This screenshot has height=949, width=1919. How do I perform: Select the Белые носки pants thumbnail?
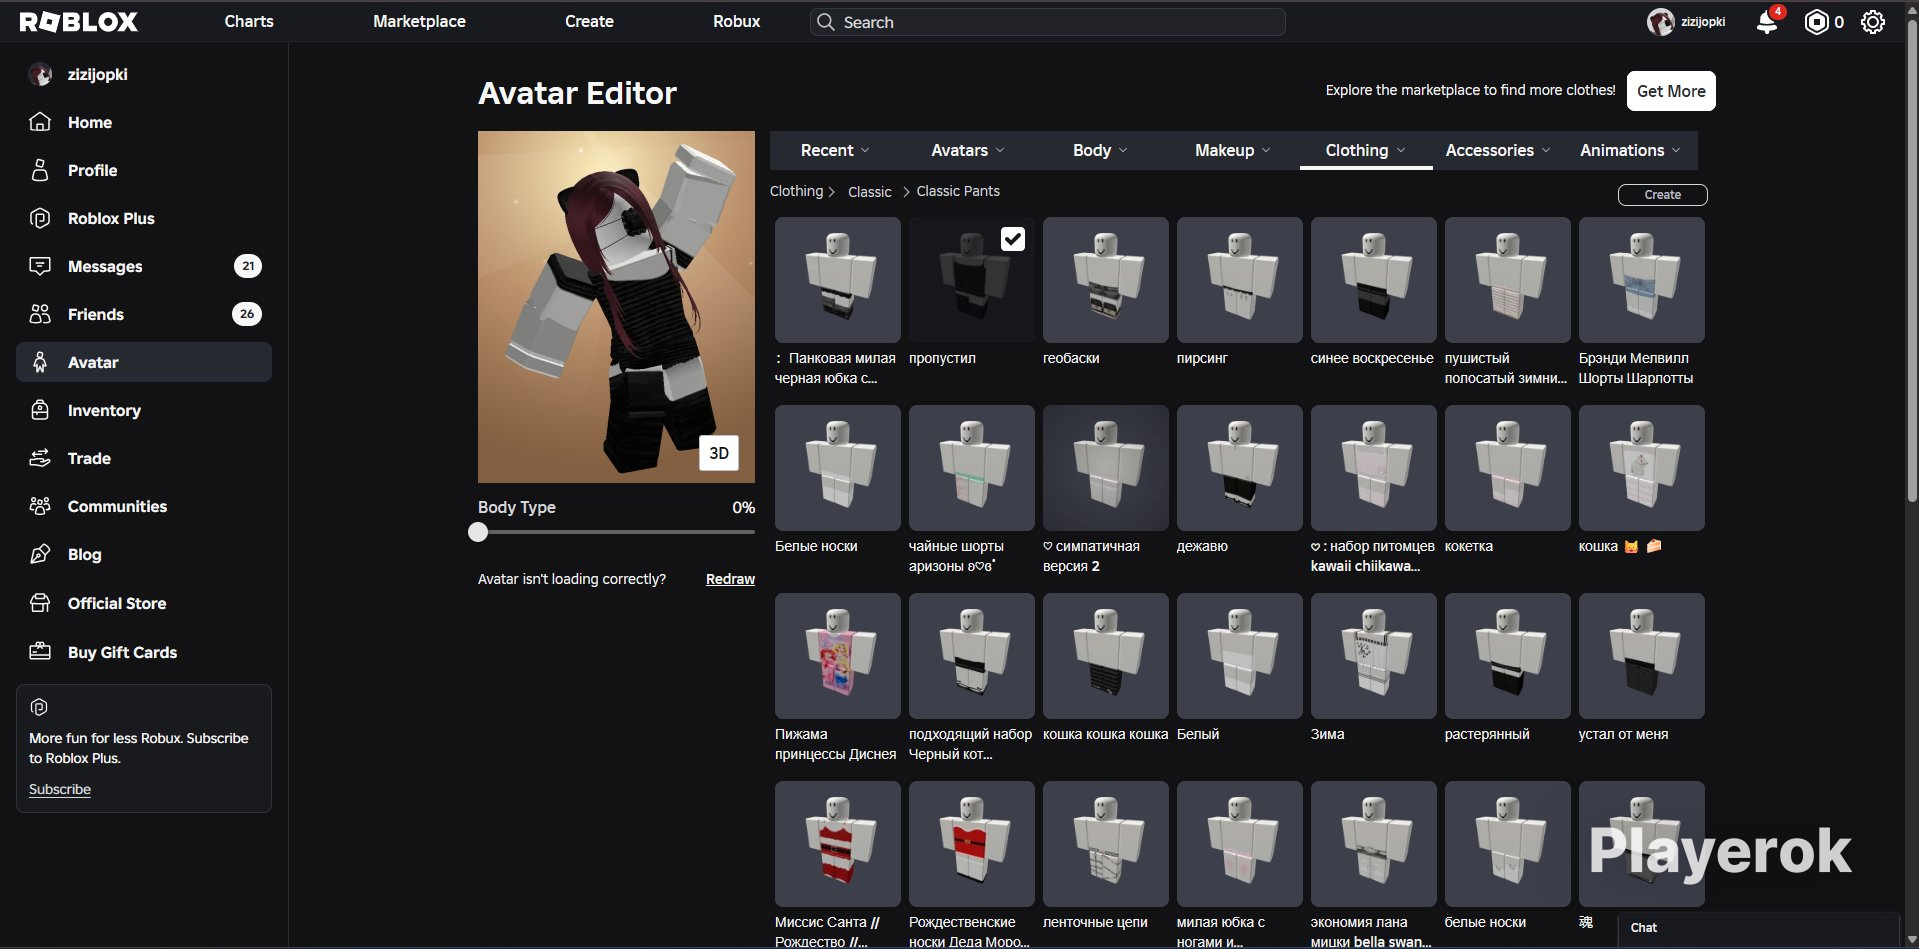pos(838,468)
